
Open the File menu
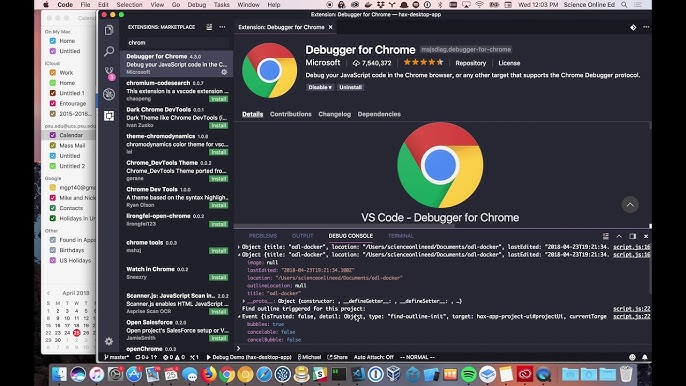[85, 5]
